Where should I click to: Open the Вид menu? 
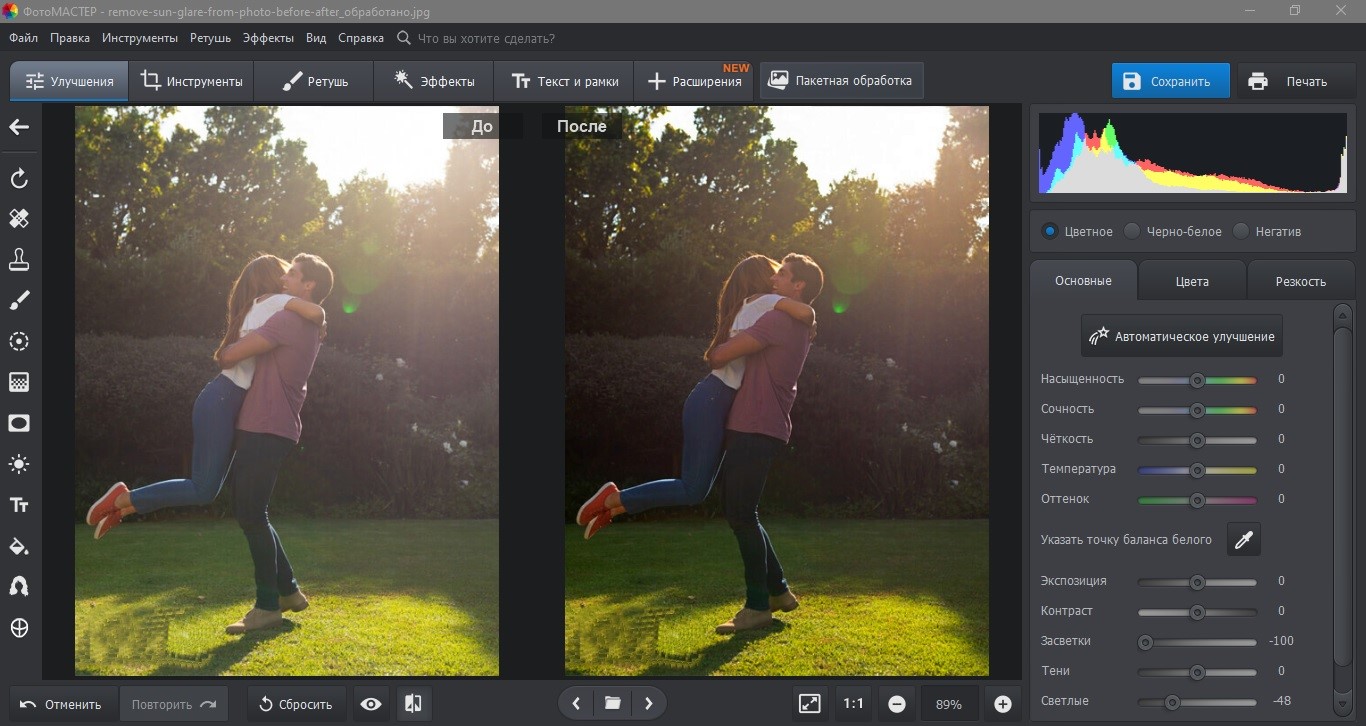coord(316,38)
